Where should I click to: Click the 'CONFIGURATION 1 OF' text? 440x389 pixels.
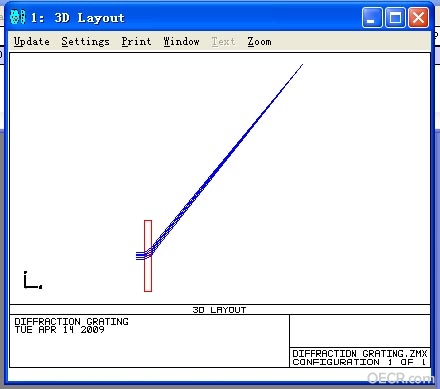[353, 362]
